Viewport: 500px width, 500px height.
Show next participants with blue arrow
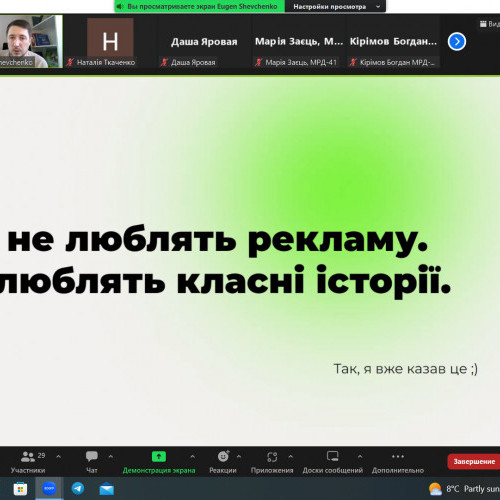pos(457,42)
